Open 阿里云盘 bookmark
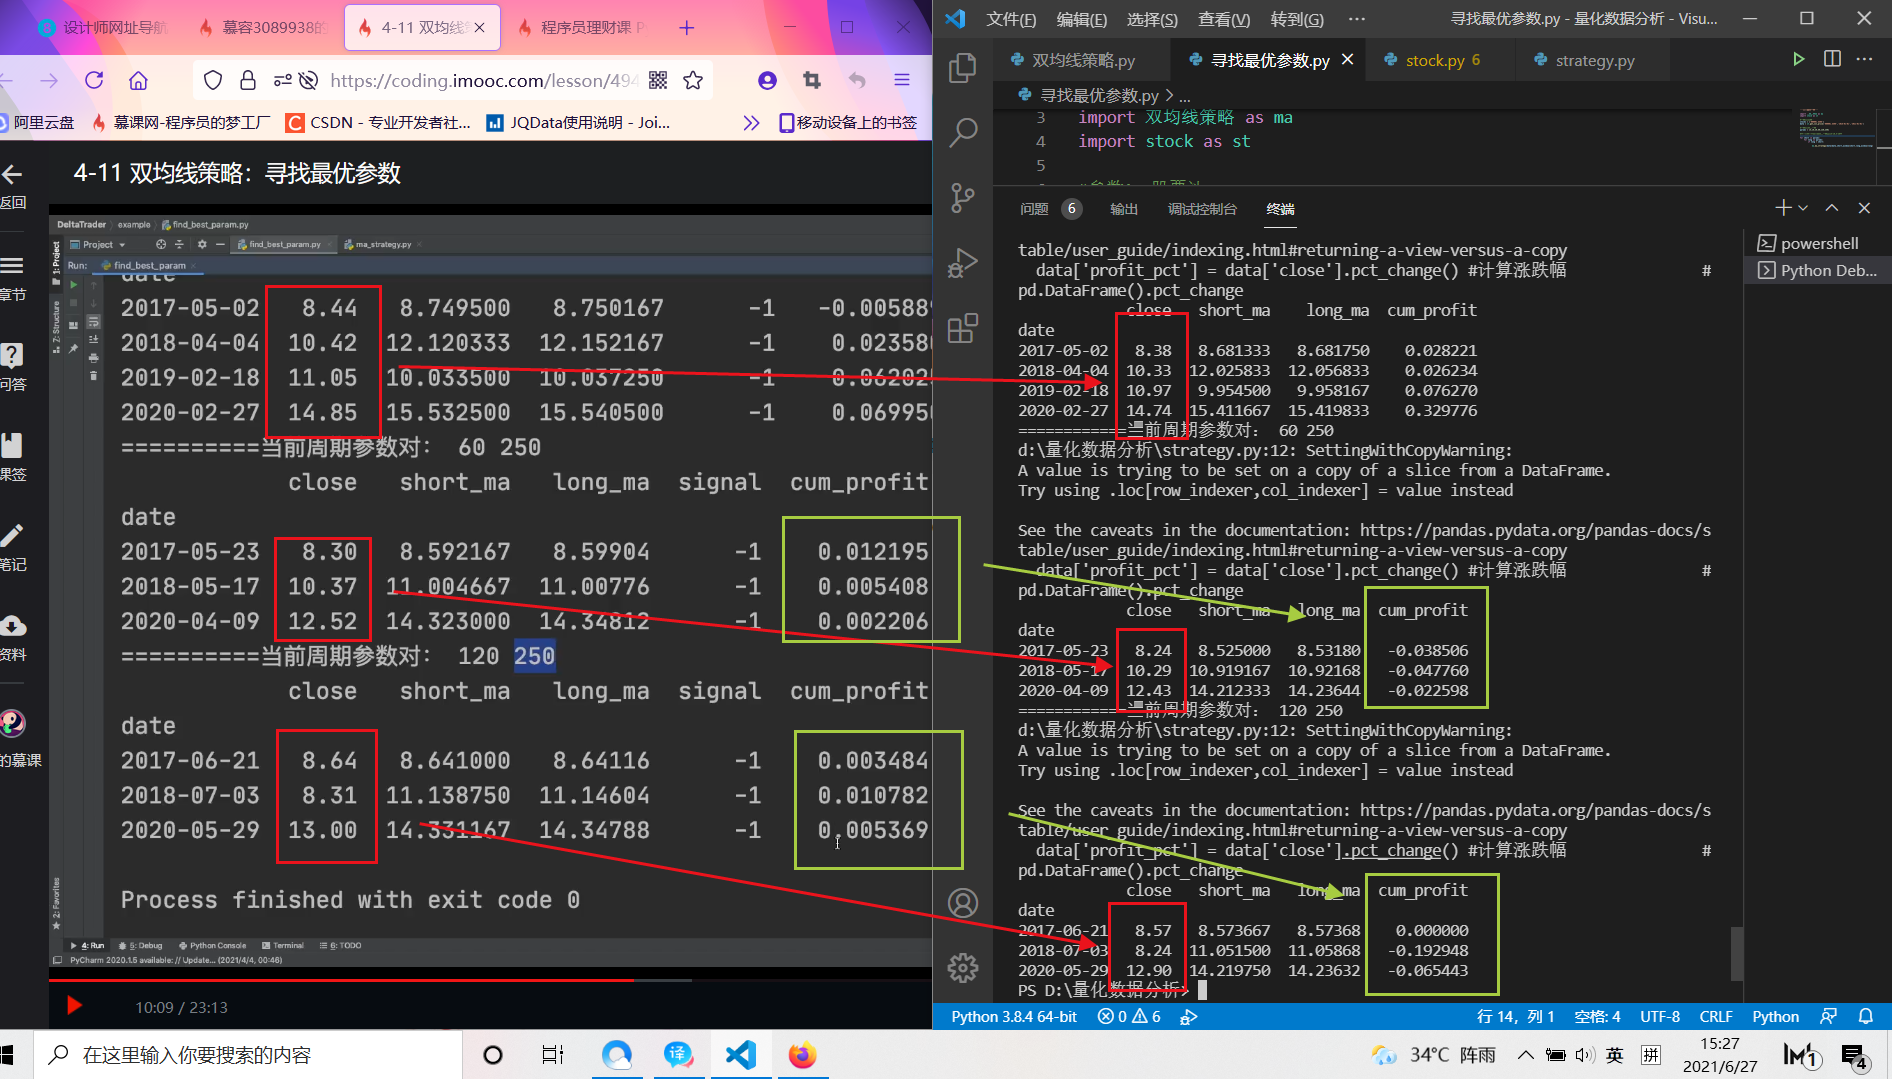1892x1079 pixels. click(x=36, y=122)
